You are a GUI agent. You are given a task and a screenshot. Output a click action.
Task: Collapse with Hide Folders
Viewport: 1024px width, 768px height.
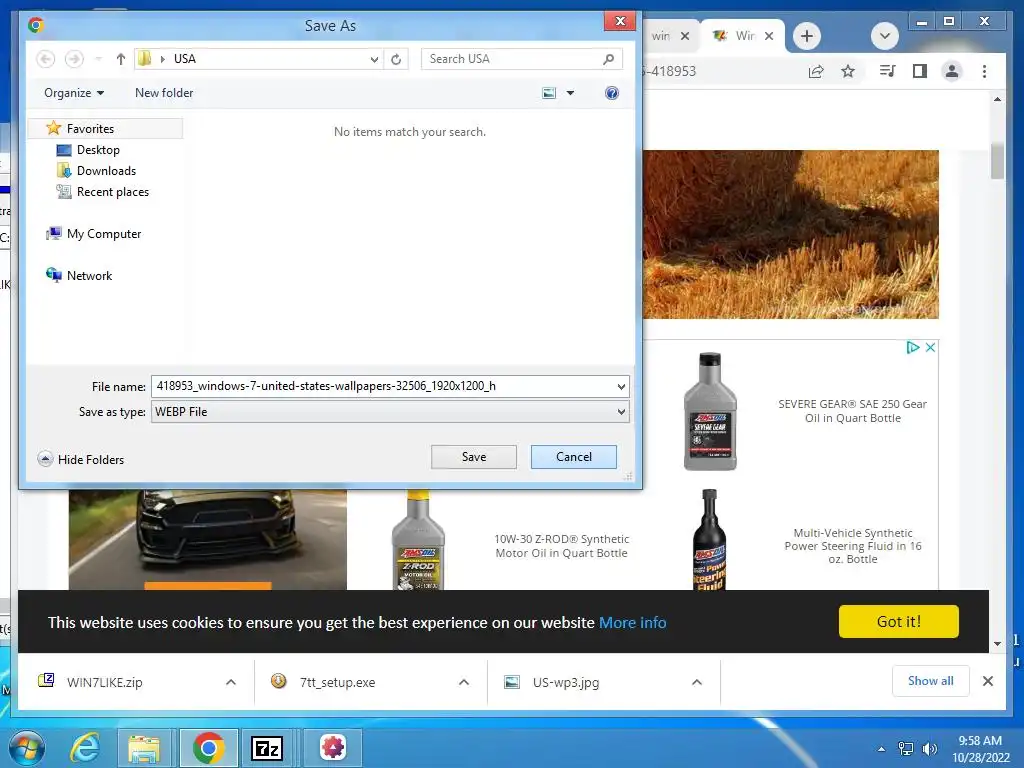tap(81, 459)
